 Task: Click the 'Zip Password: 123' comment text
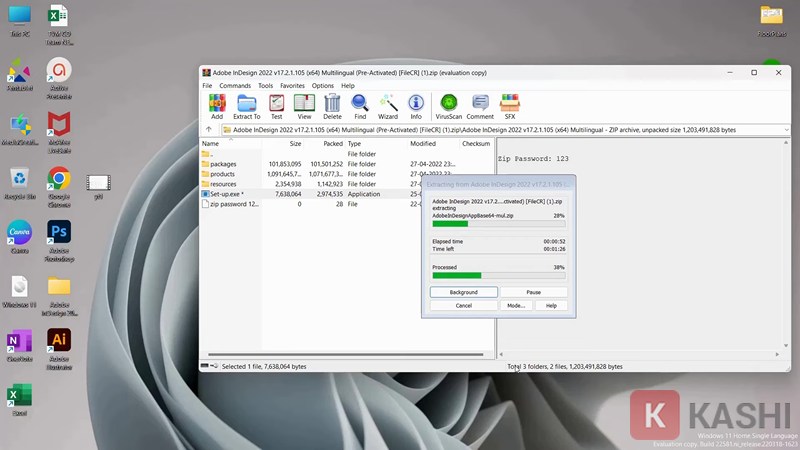pos(533,159)
